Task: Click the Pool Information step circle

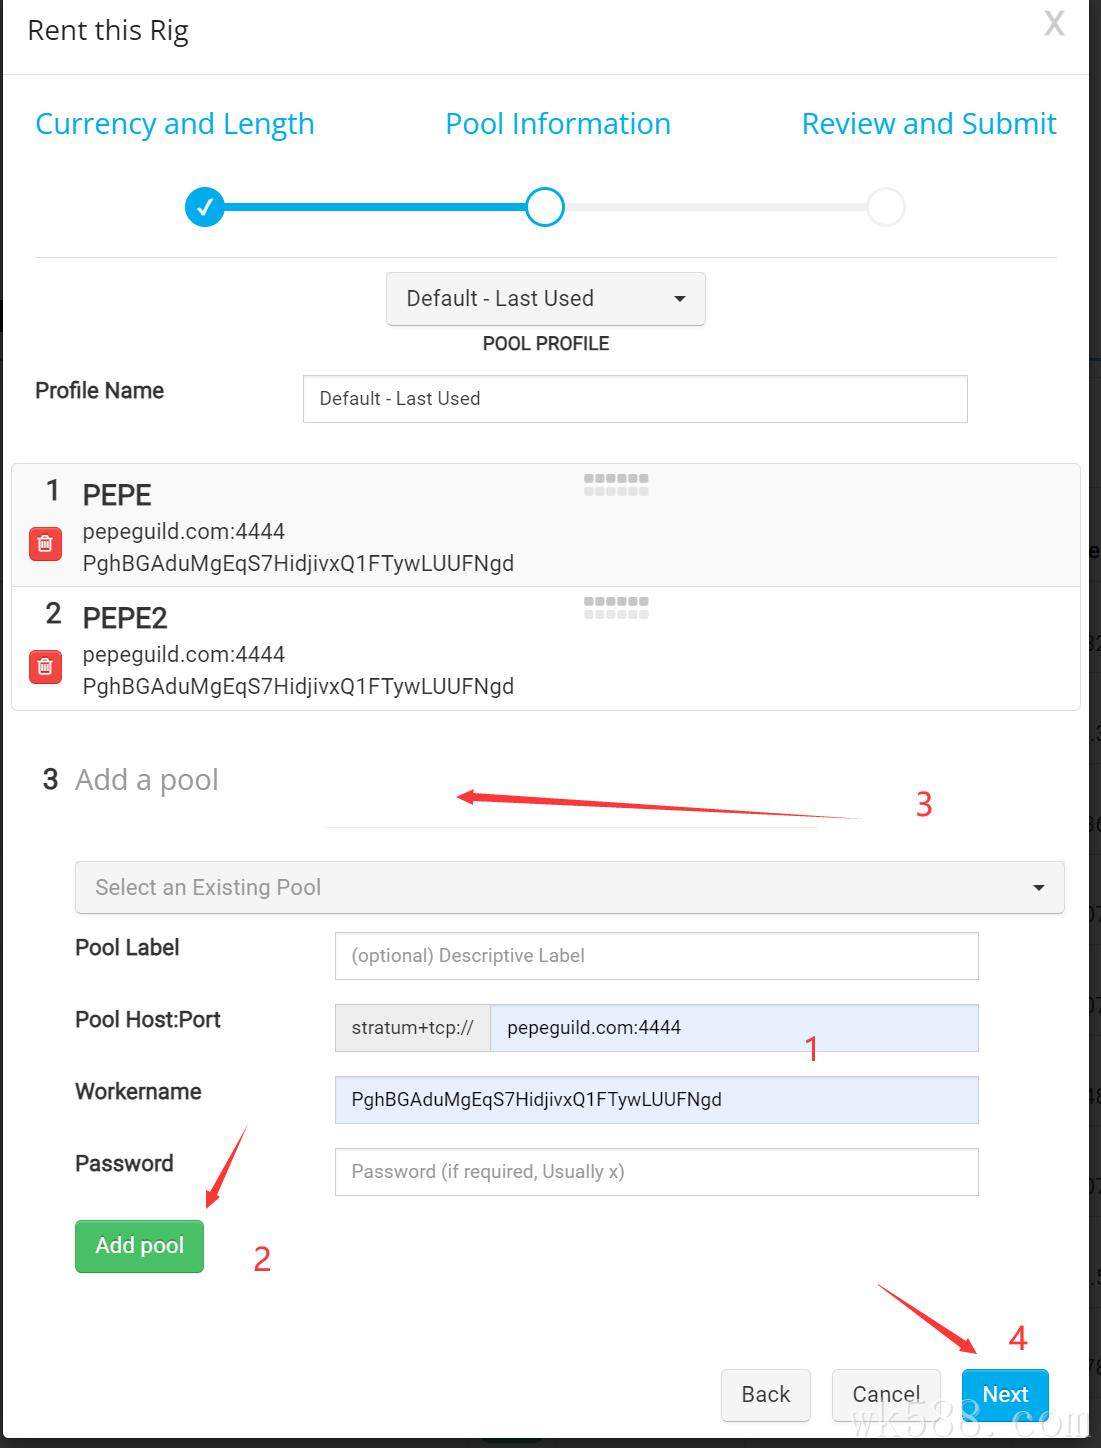Action: pos(545,207)
